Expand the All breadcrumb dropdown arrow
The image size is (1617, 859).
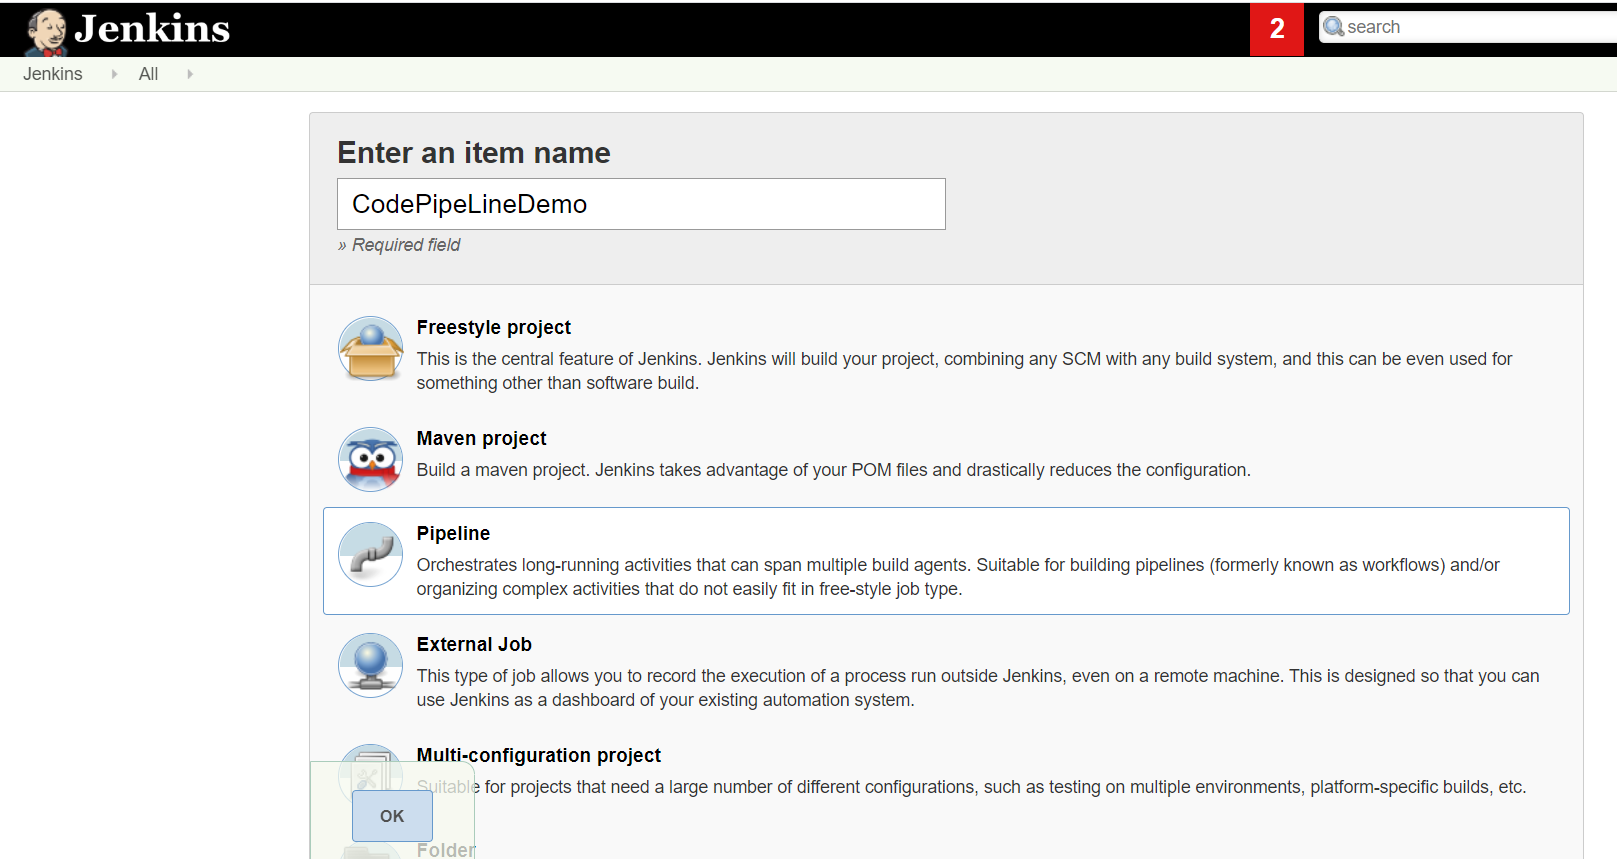(190, 74)
